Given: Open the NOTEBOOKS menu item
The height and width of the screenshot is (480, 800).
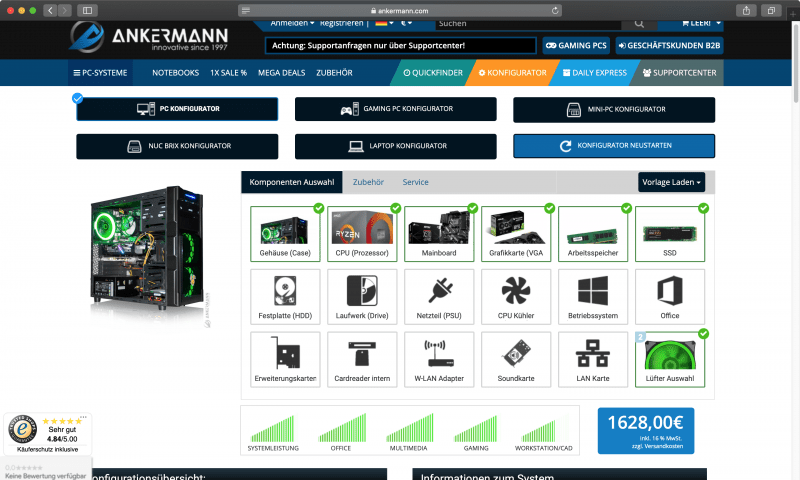Looking at the screenshot, I should coord(176,73).
